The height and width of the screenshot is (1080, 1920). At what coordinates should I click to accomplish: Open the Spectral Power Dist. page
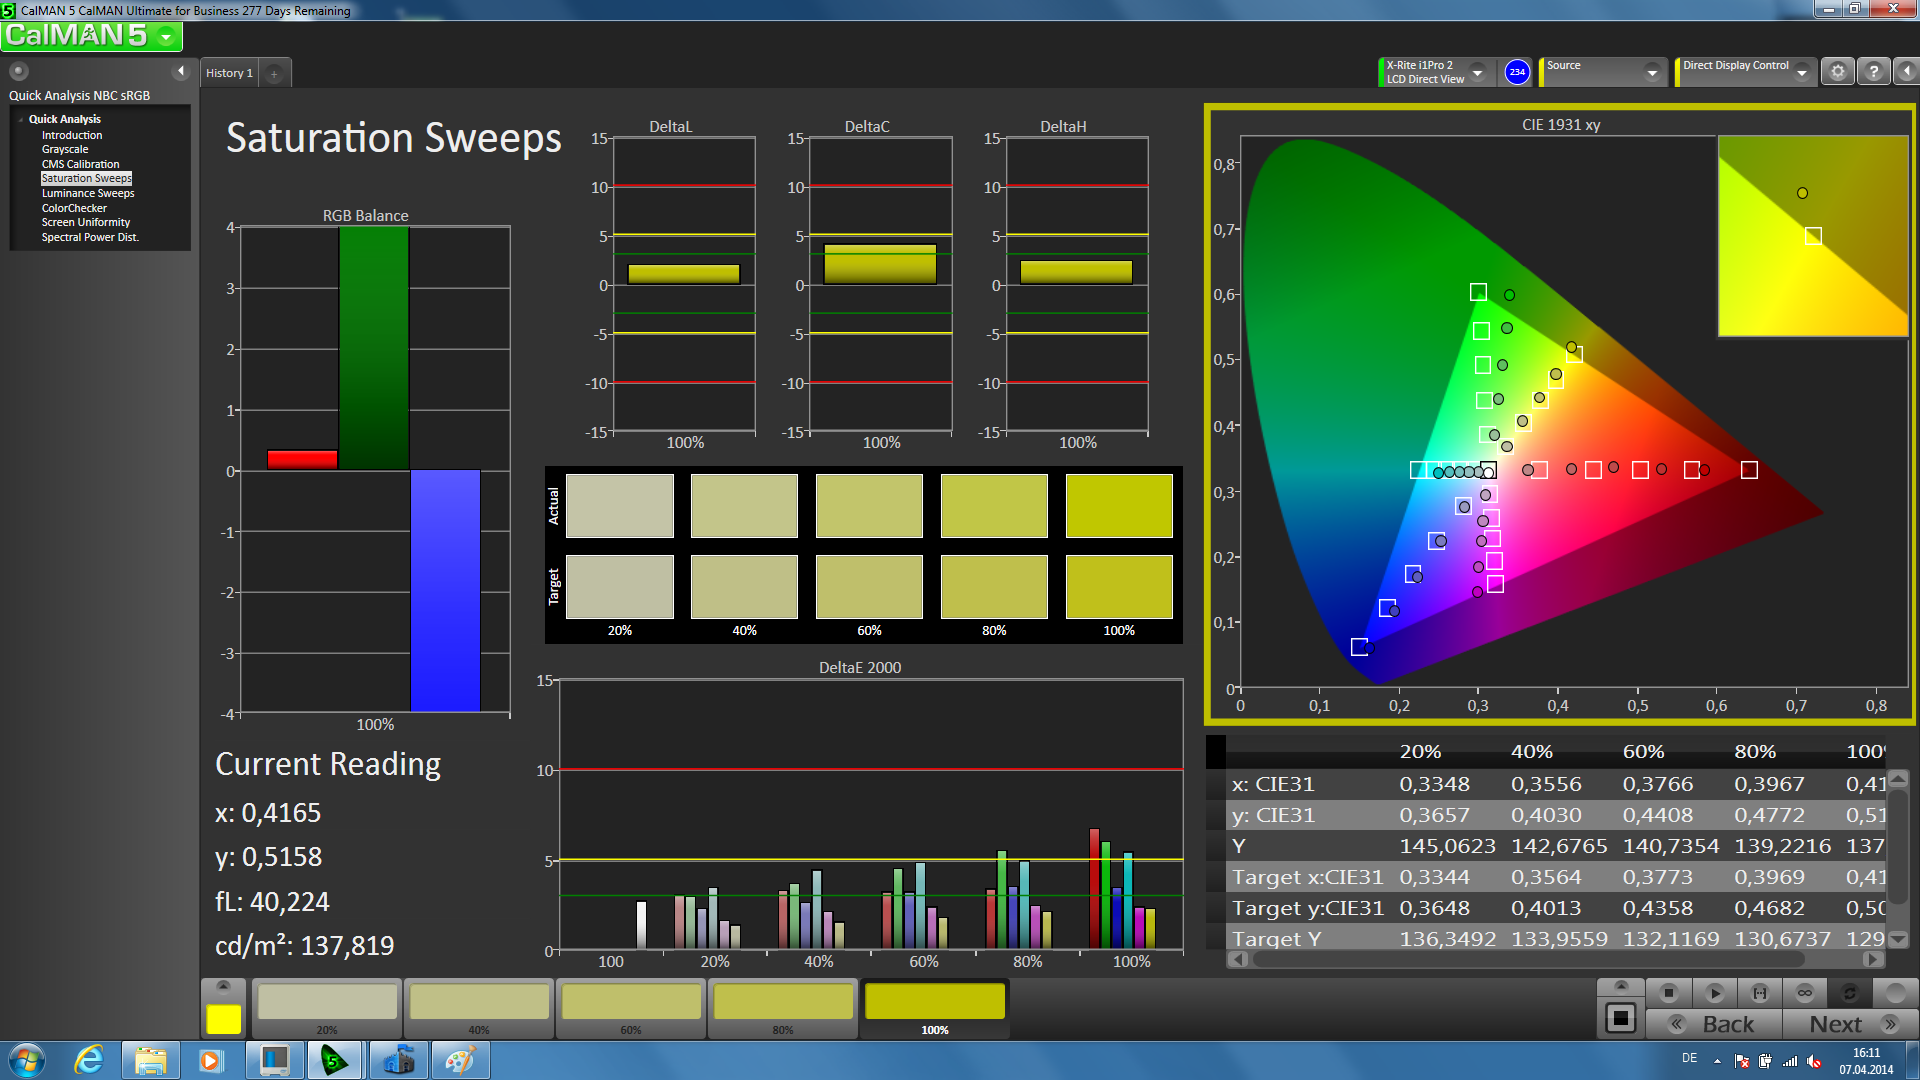click(x=90, y=237)
